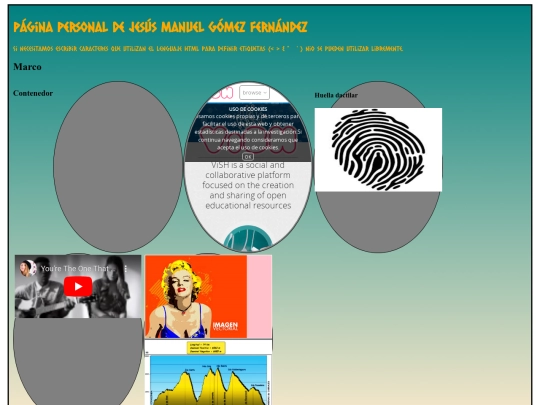Open the YouTube video options menu
Screen dimensions: 540x405
[x=126, y=269]
